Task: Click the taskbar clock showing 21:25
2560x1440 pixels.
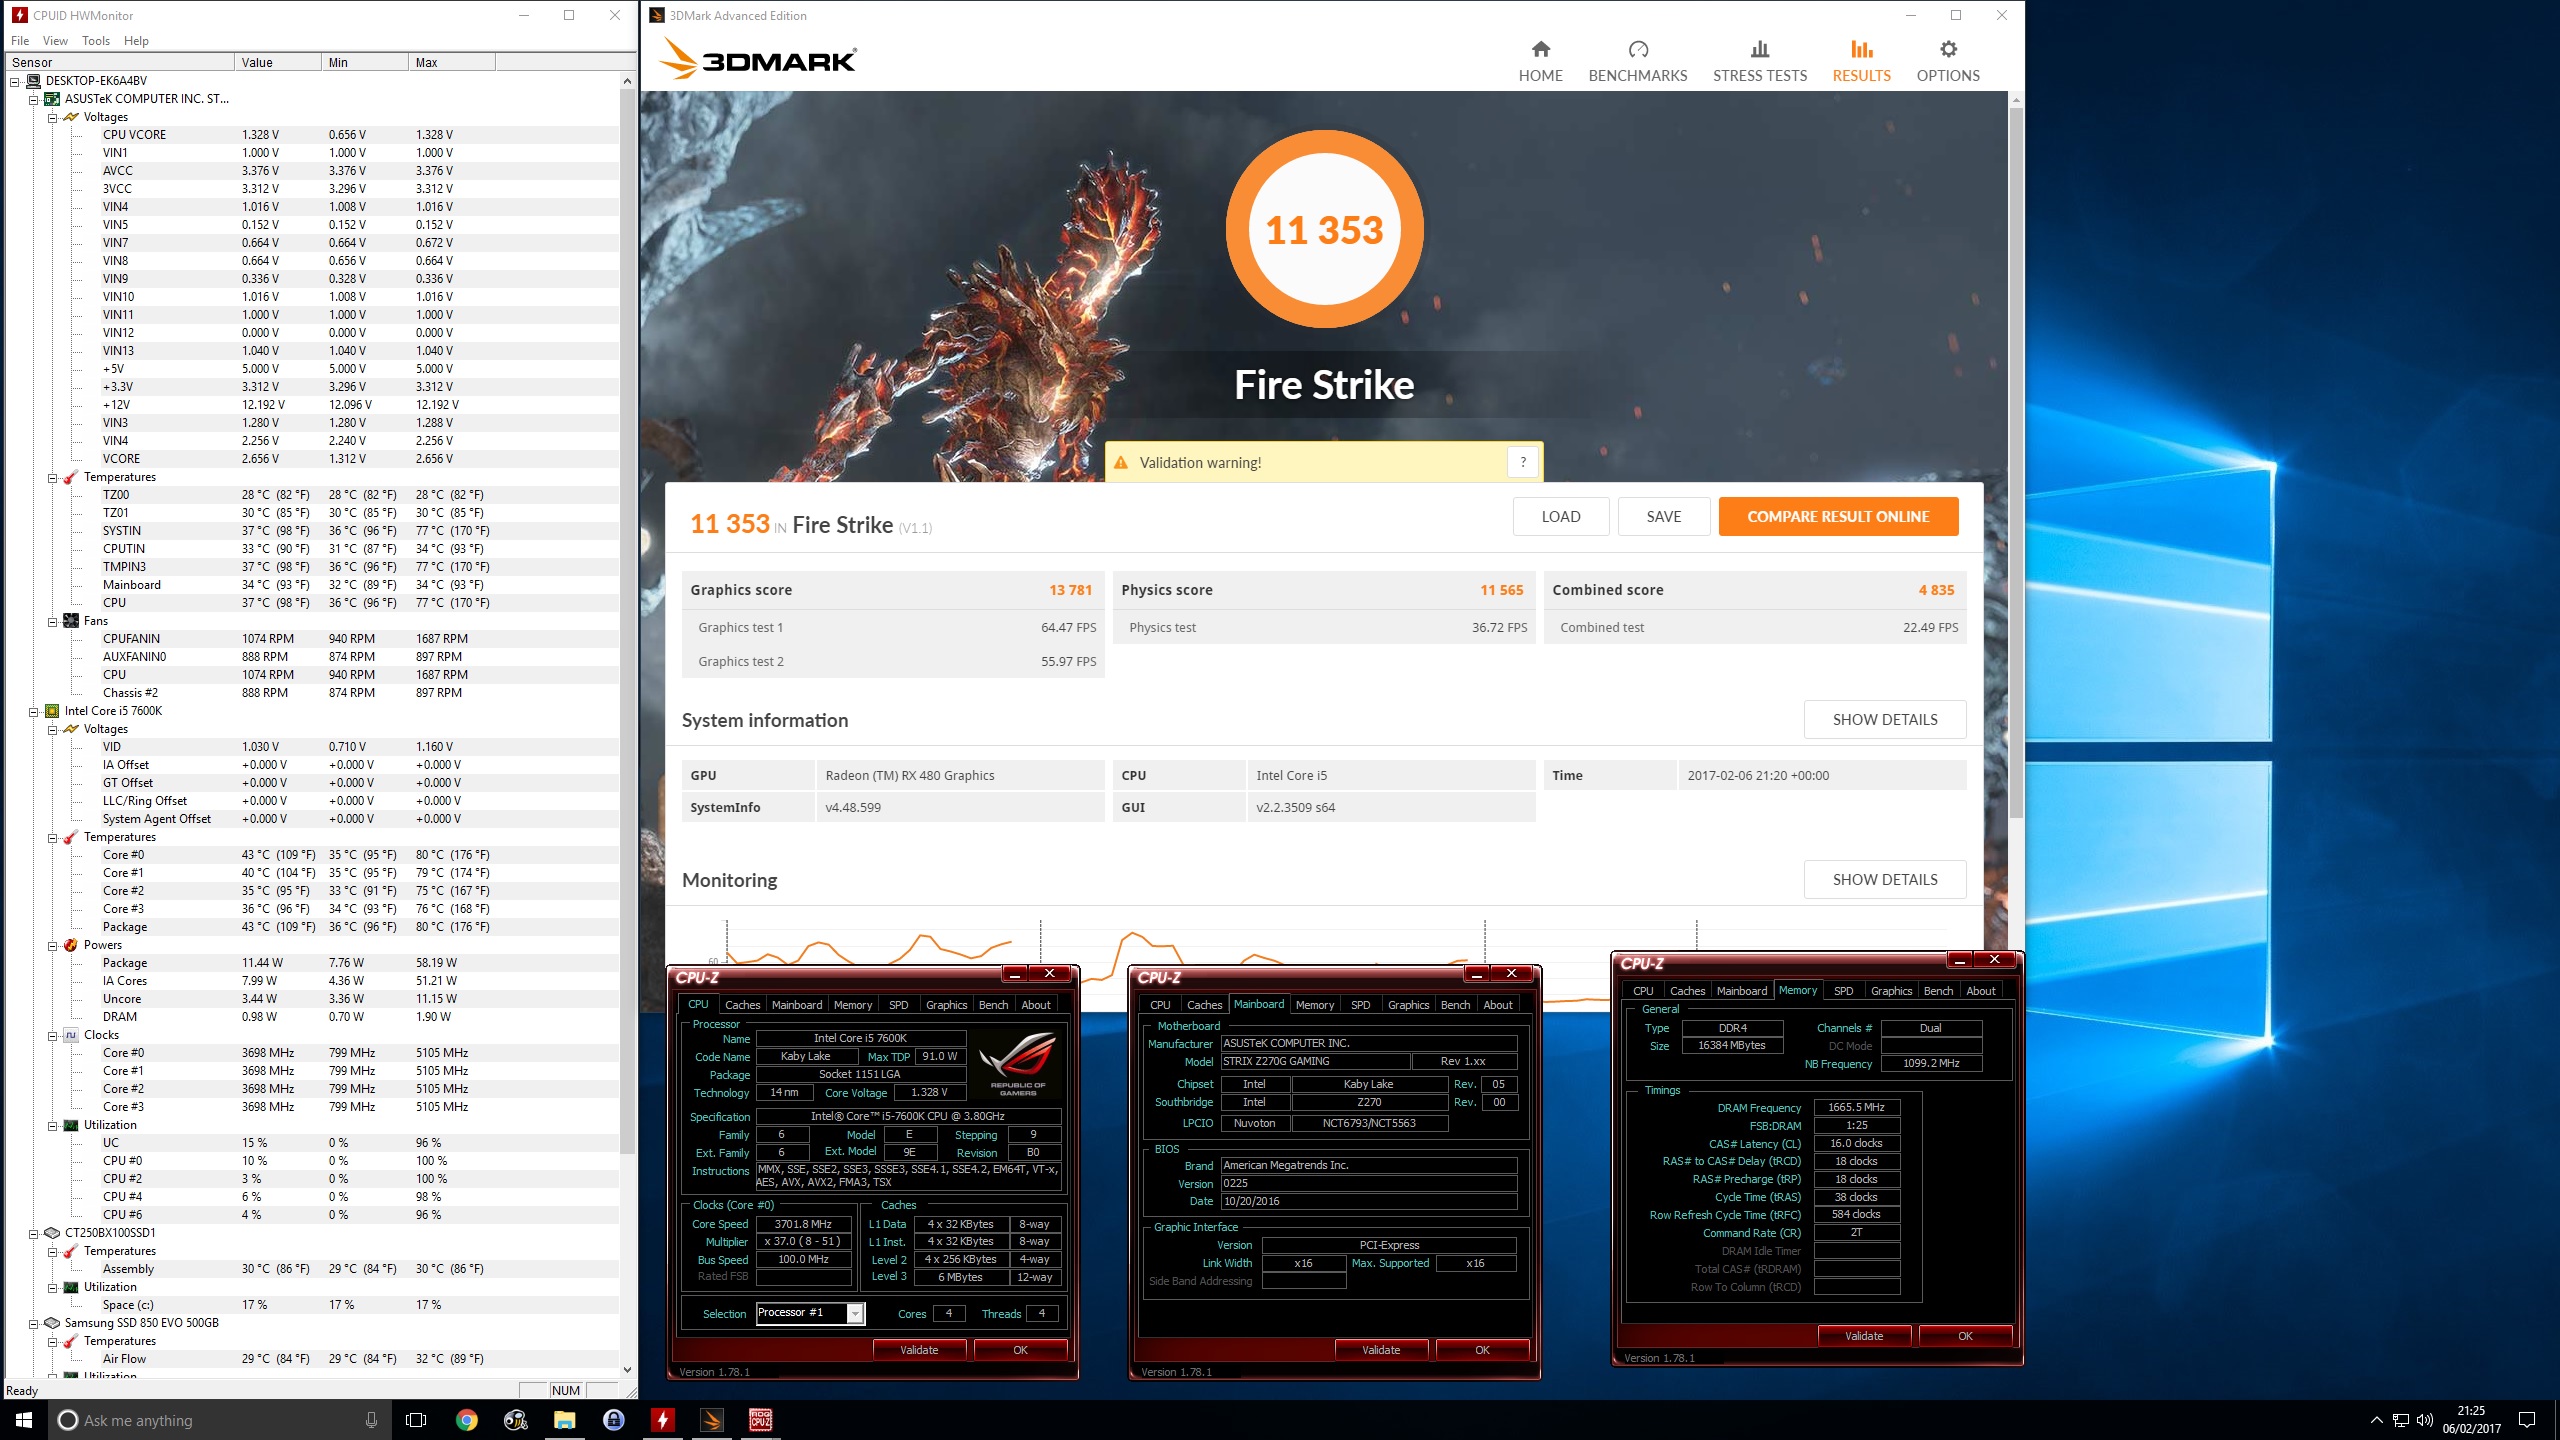Action: pyautogui.click(x=2471, y=1420)
